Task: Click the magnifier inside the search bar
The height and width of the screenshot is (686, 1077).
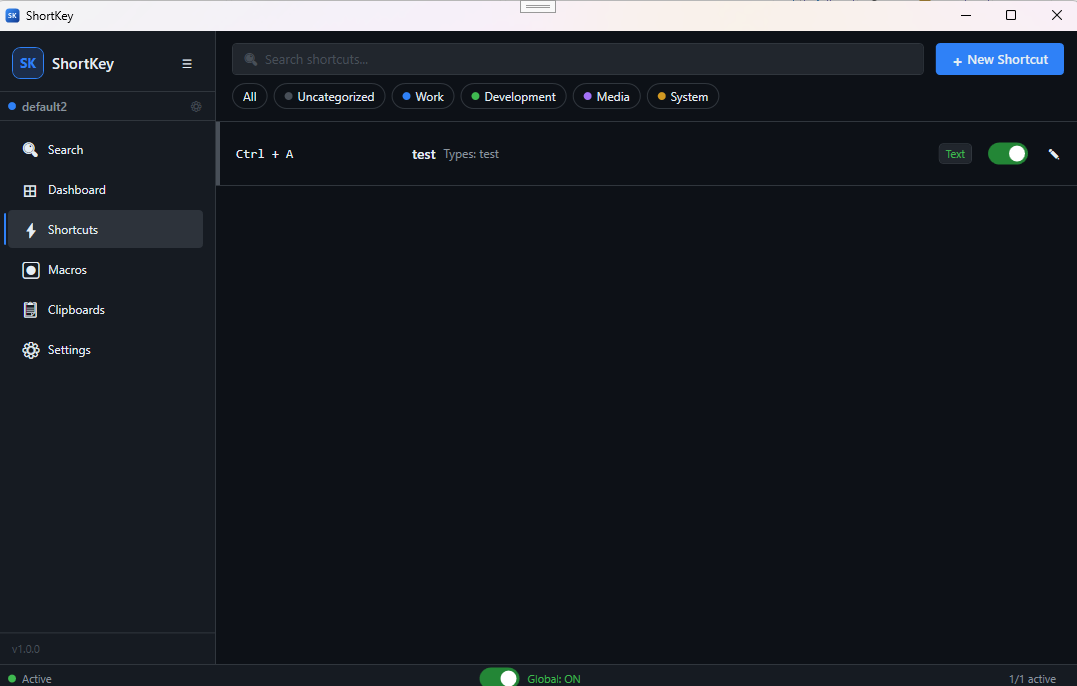Action: 250,59
